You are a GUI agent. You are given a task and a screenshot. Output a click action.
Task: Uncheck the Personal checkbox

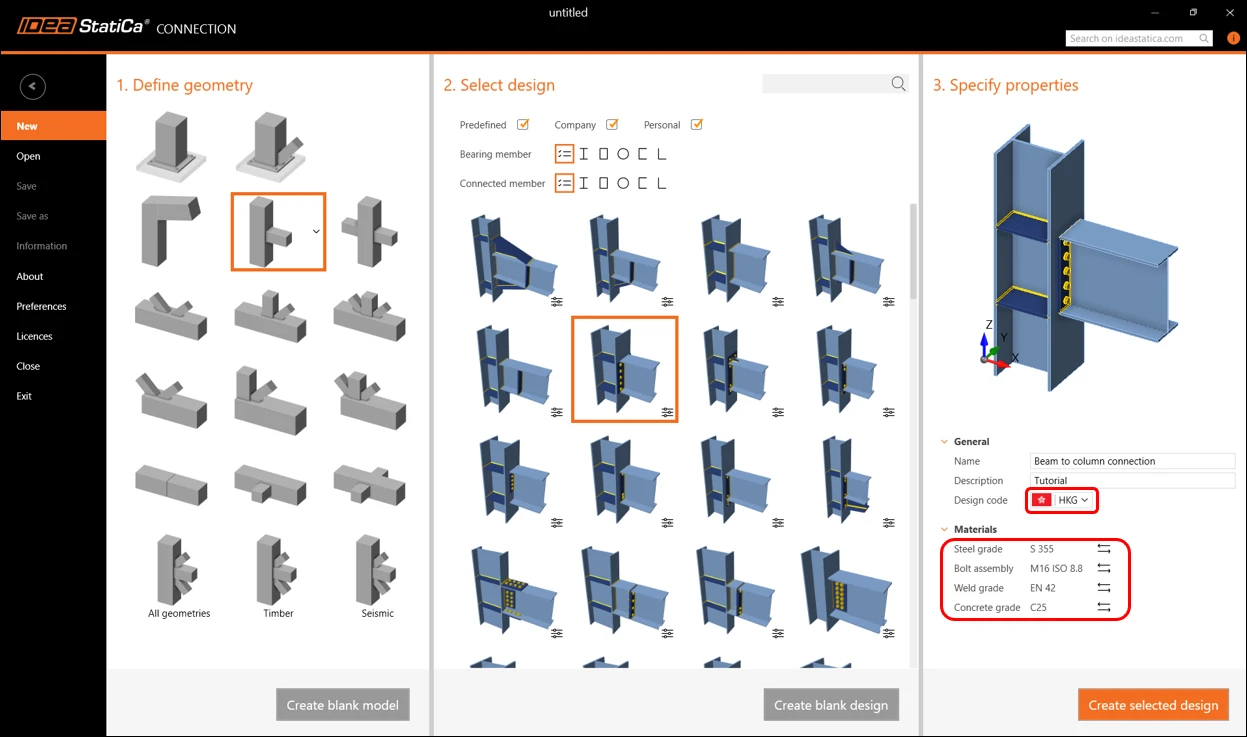[x=697, y=125]
